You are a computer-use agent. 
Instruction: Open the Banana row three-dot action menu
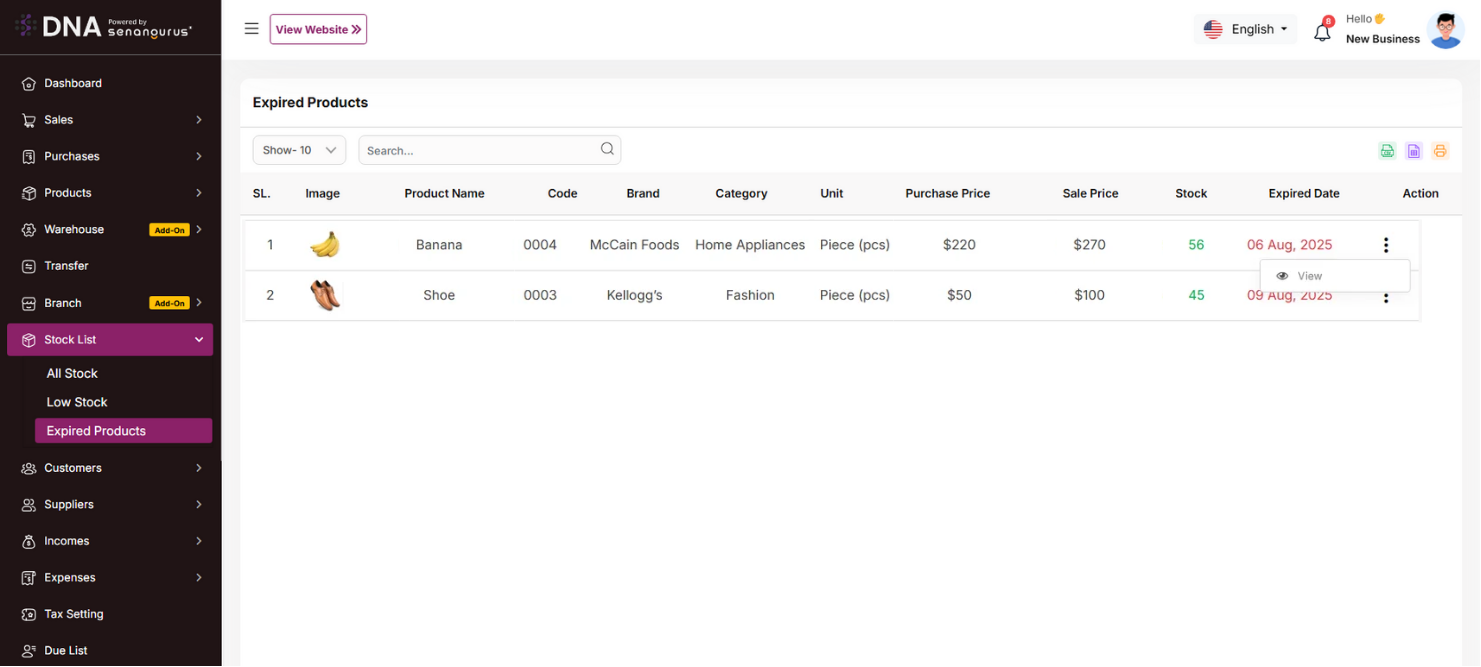[x=1385, y=245]
